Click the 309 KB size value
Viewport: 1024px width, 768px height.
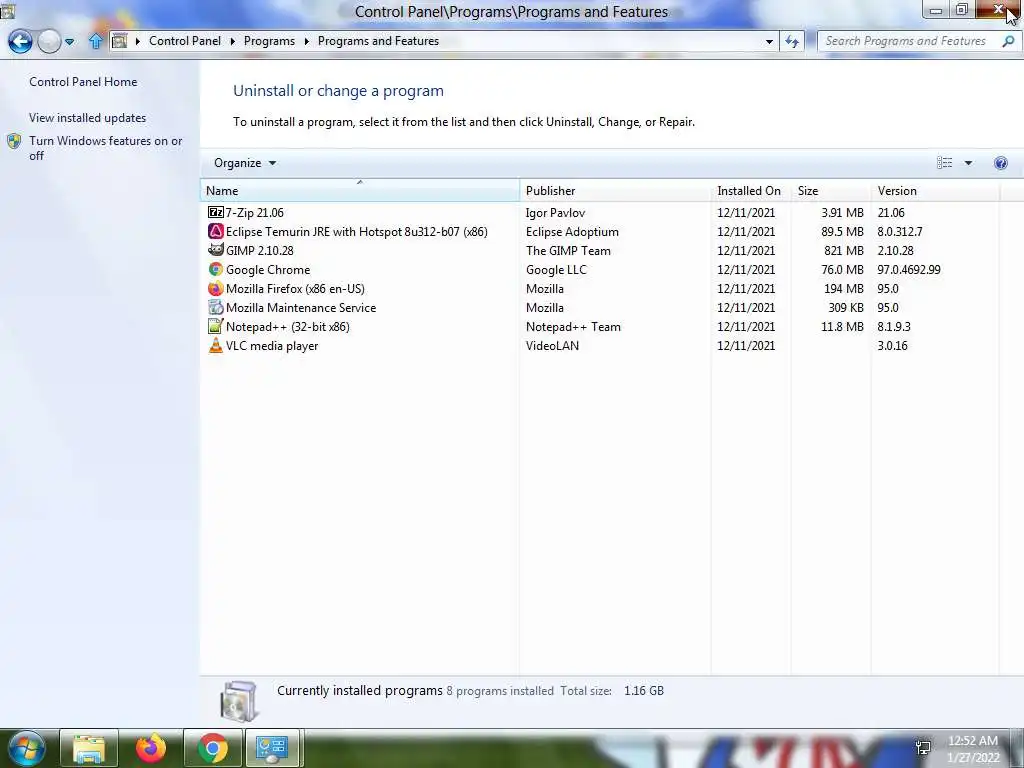pyautogui.click(x=846, y=307)
